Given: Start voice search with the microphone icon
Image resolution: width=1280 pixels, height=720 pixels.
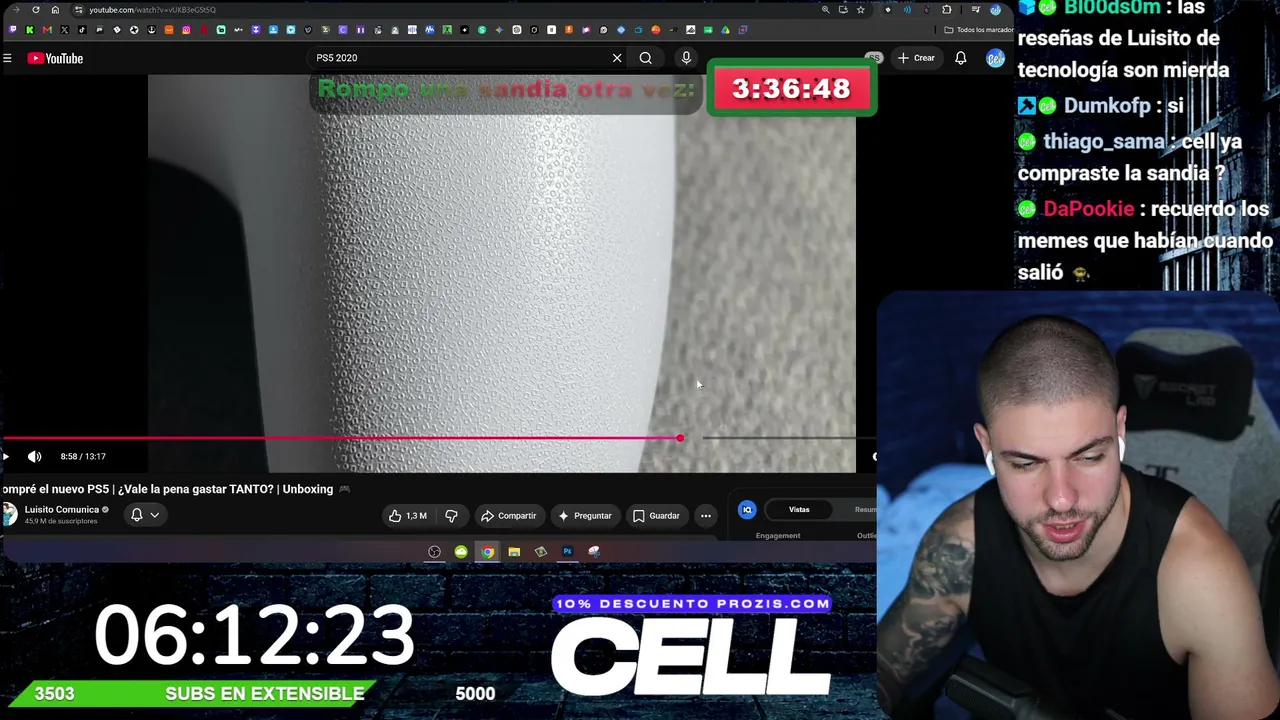Looking at the screenshot, I should (x=686, y=58).
